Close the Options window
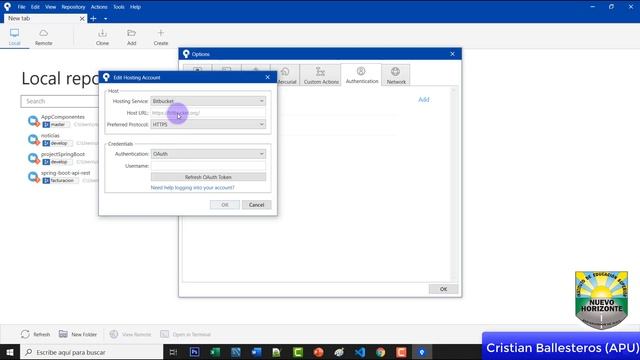The image size is (640, 360). click(x=452, y=54)
